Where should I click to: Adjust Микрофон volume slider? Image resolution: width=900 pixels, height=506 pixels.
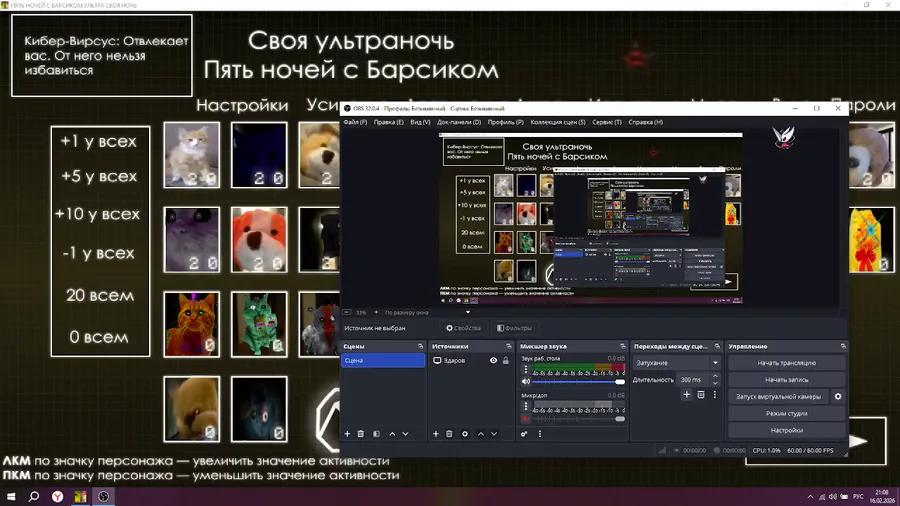coord(579,419)
